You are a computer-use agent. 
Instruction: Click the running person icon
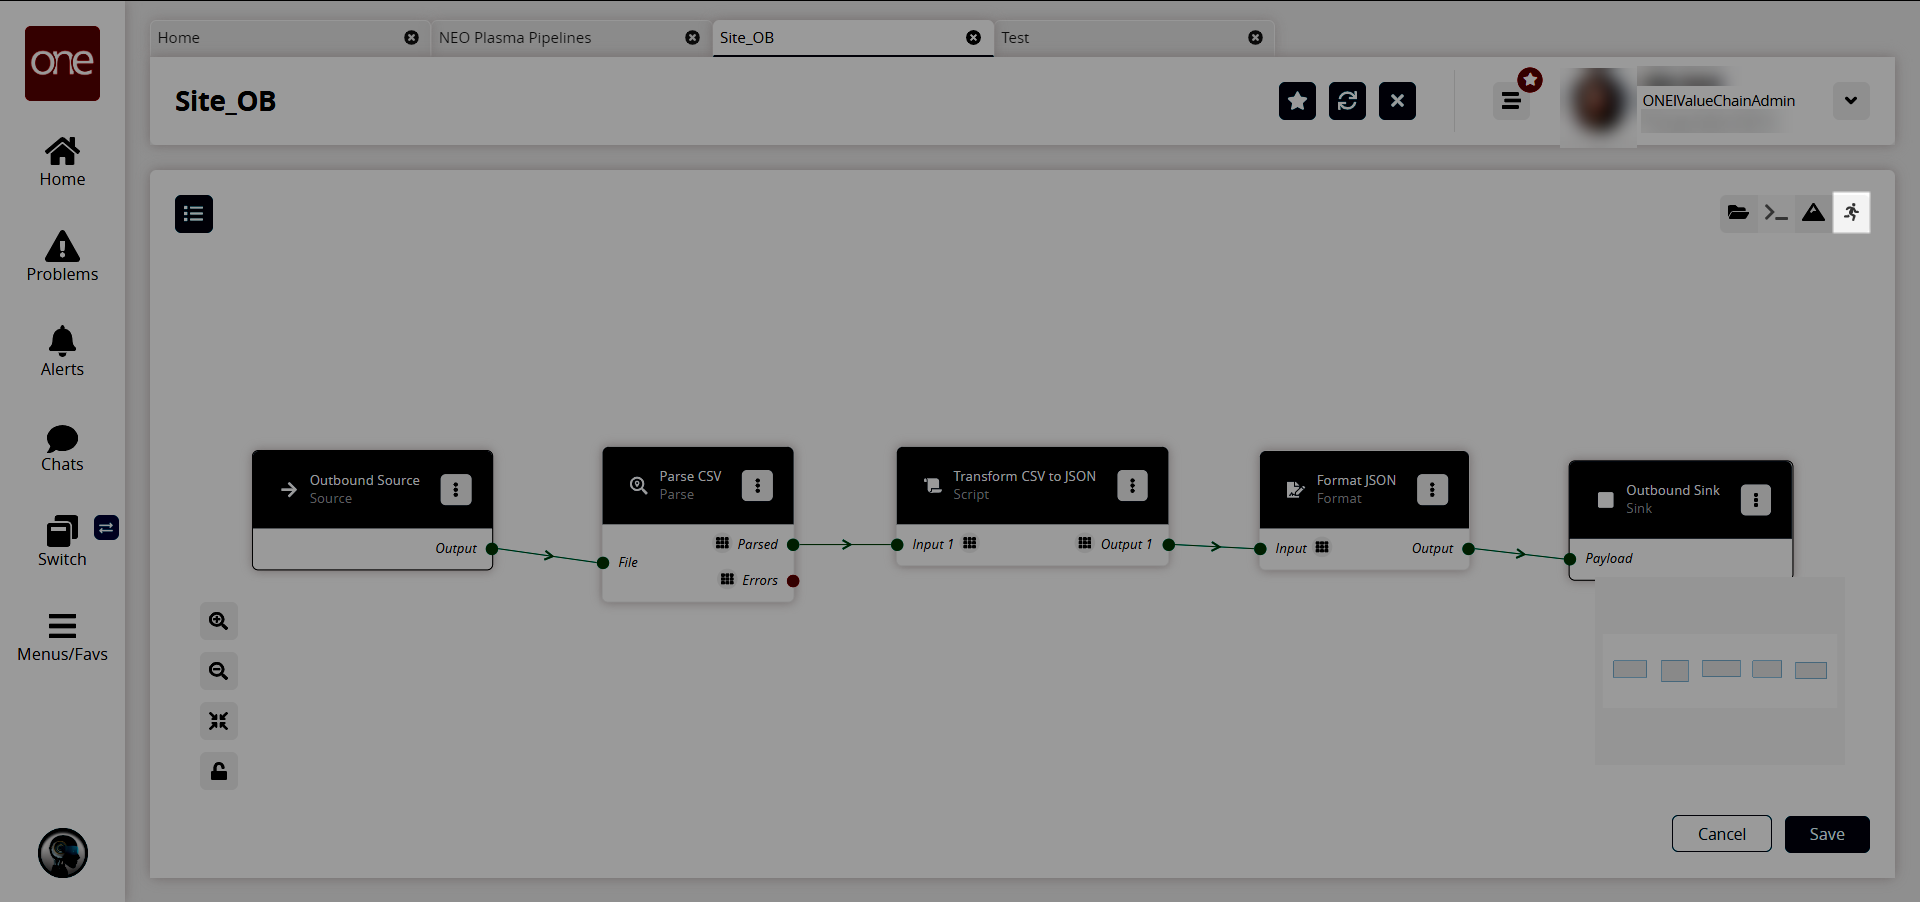[1851, 212]
